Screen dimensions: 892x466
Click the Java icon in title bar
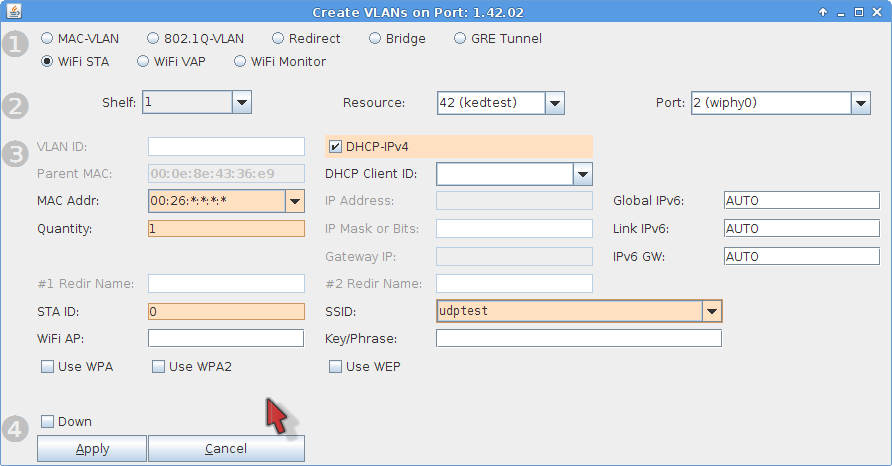click(13, 12)
